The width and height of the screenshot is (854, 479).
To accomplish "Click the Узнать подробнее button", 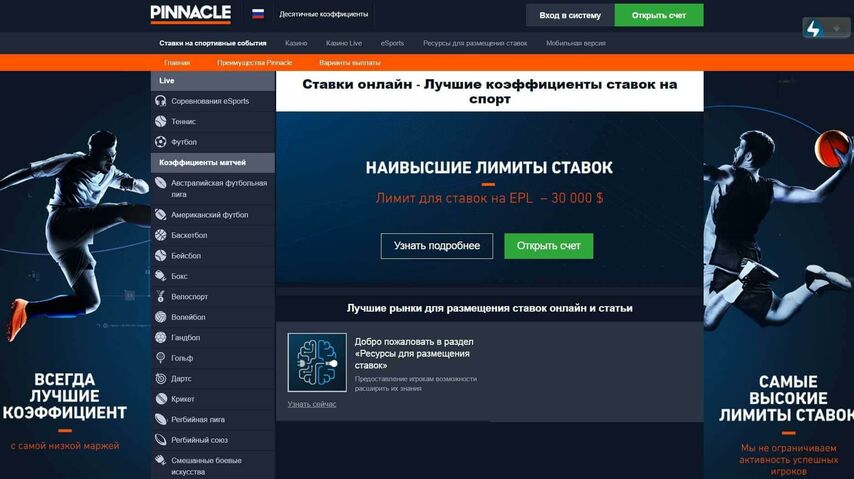I will 437,246.
